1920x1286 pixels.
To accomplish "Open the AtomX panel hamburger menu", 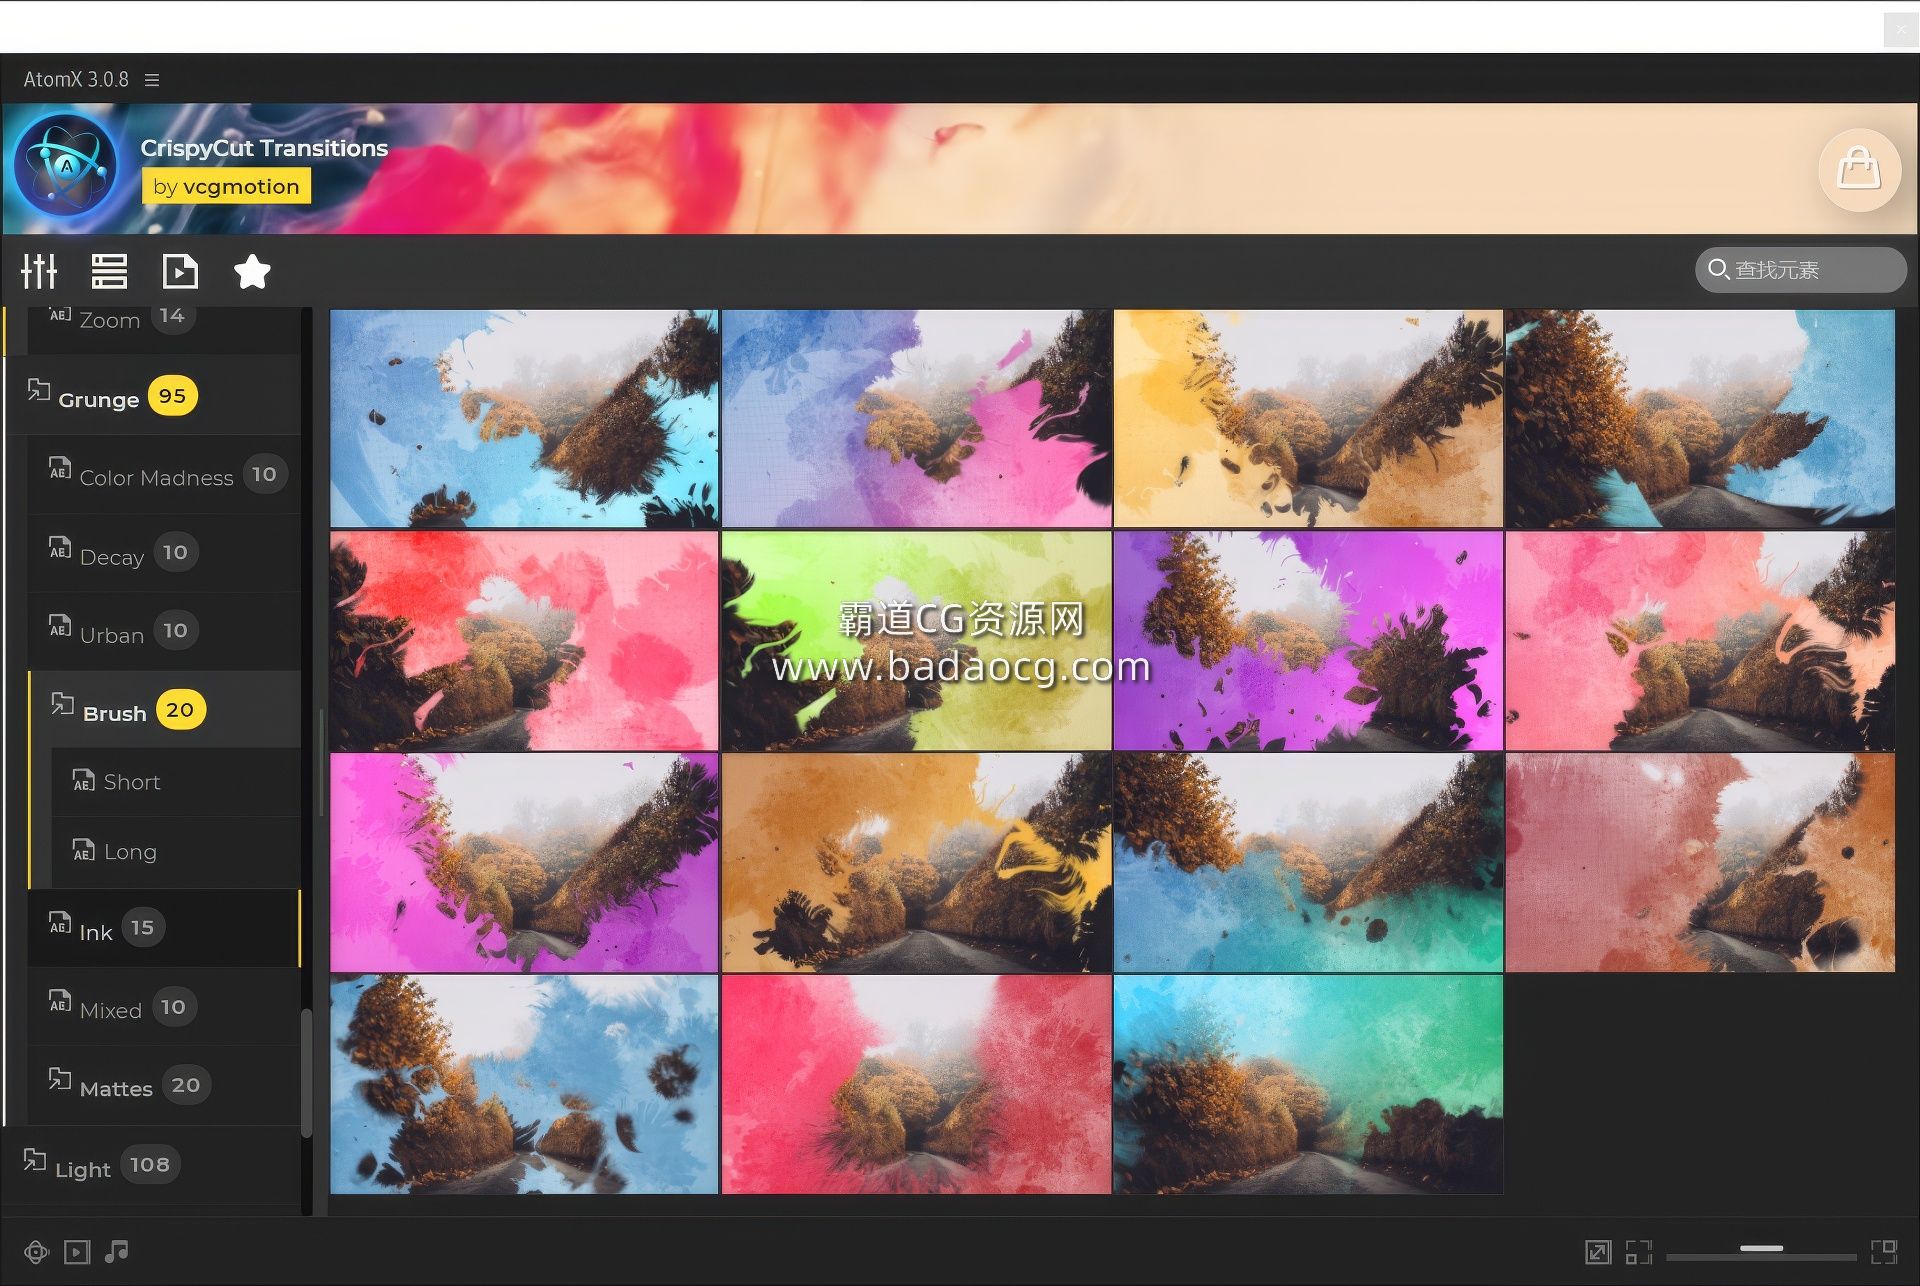I will (152, 80).
